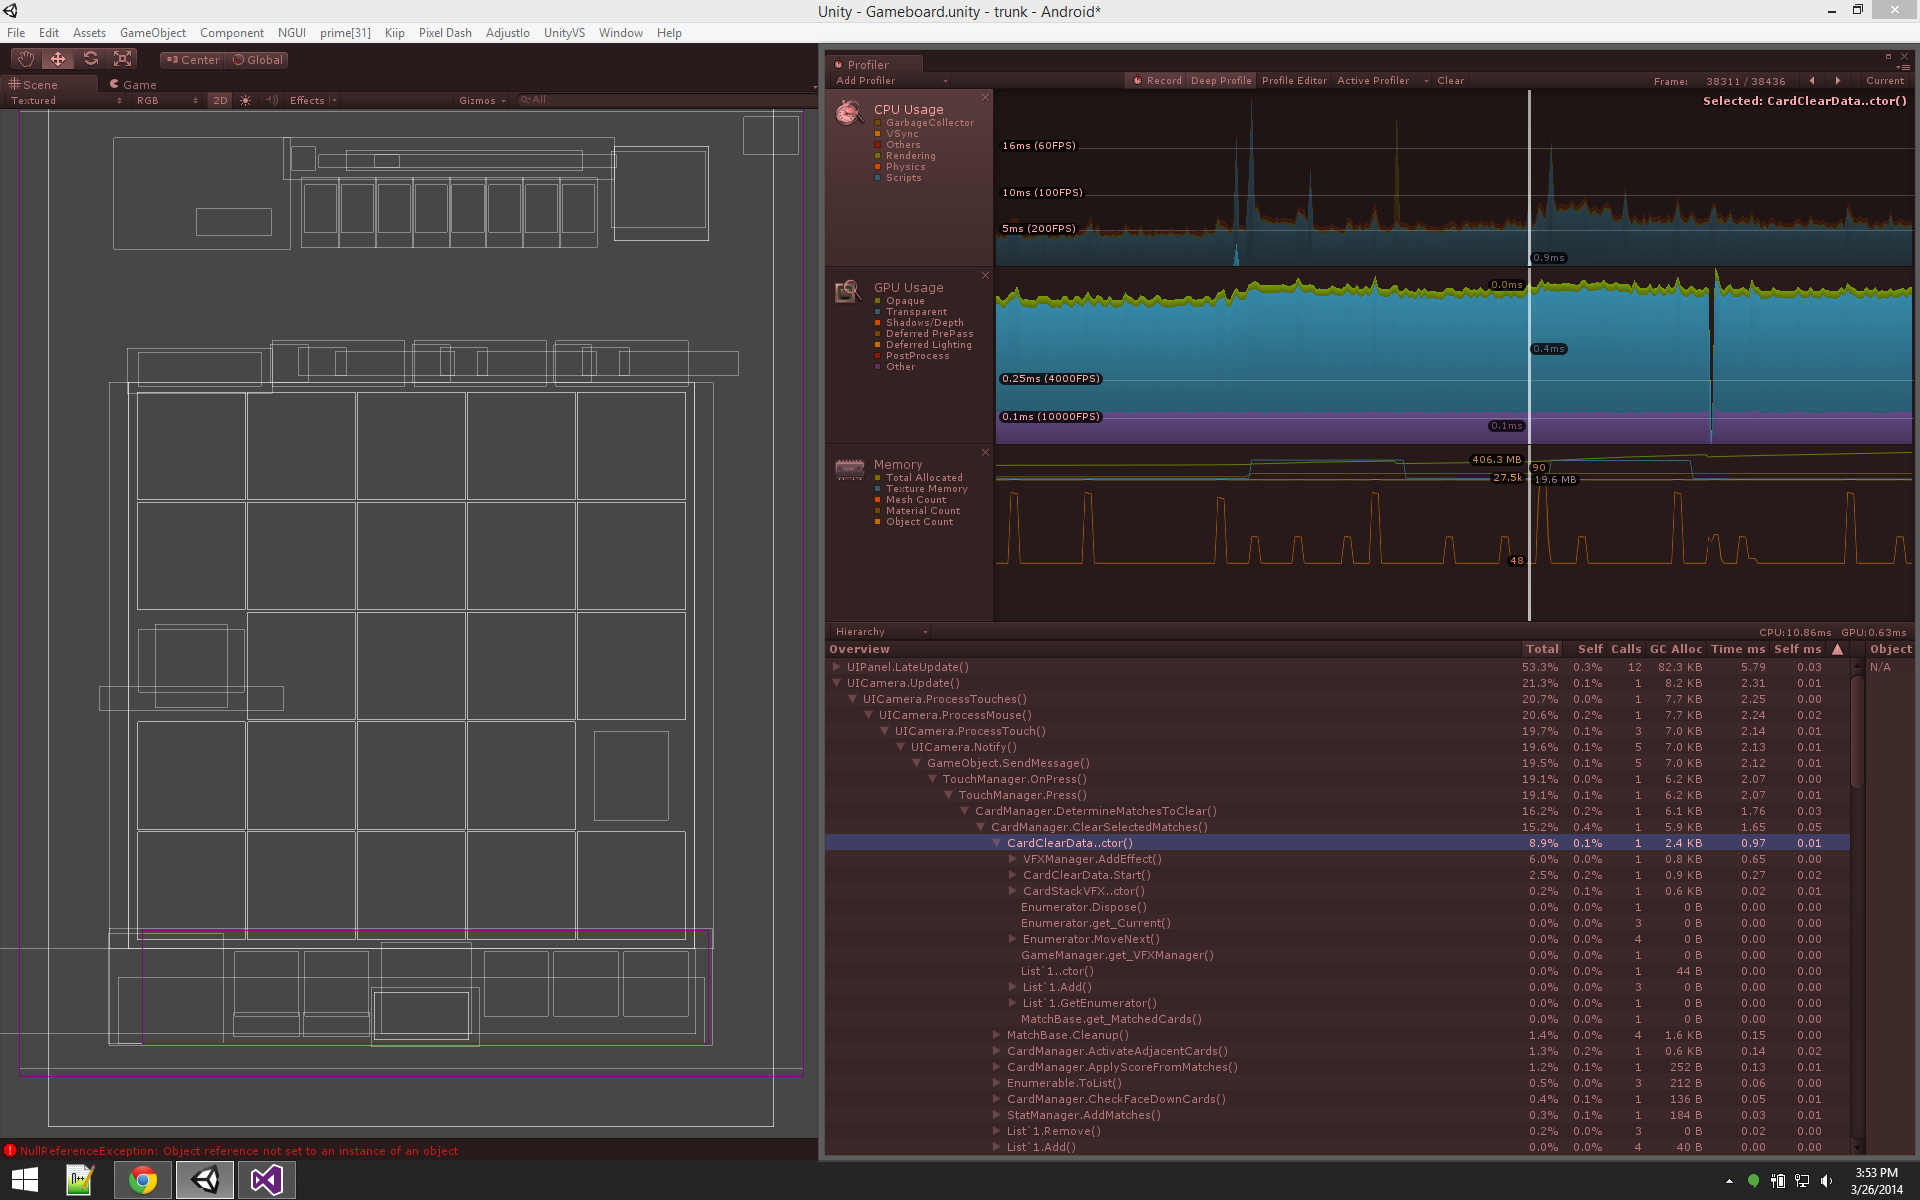The height and width of the screenshot is (1200, 1920).
Task: Close the GPU Usage profiler module
Action: pos(985,275)
